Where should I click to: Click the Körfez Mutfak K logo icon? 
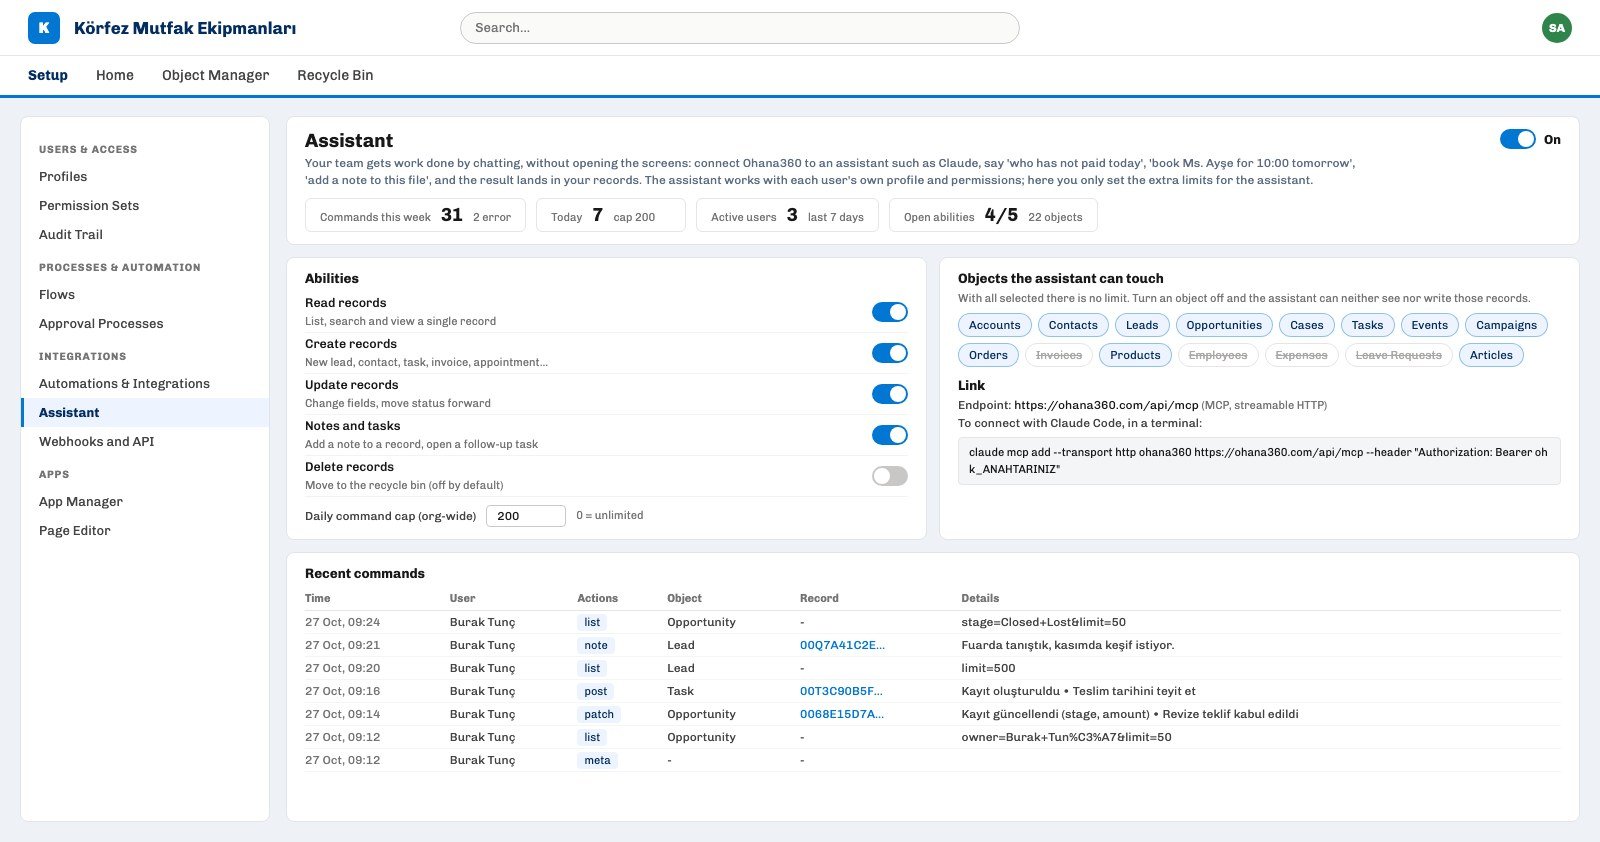tap(44, 28)
